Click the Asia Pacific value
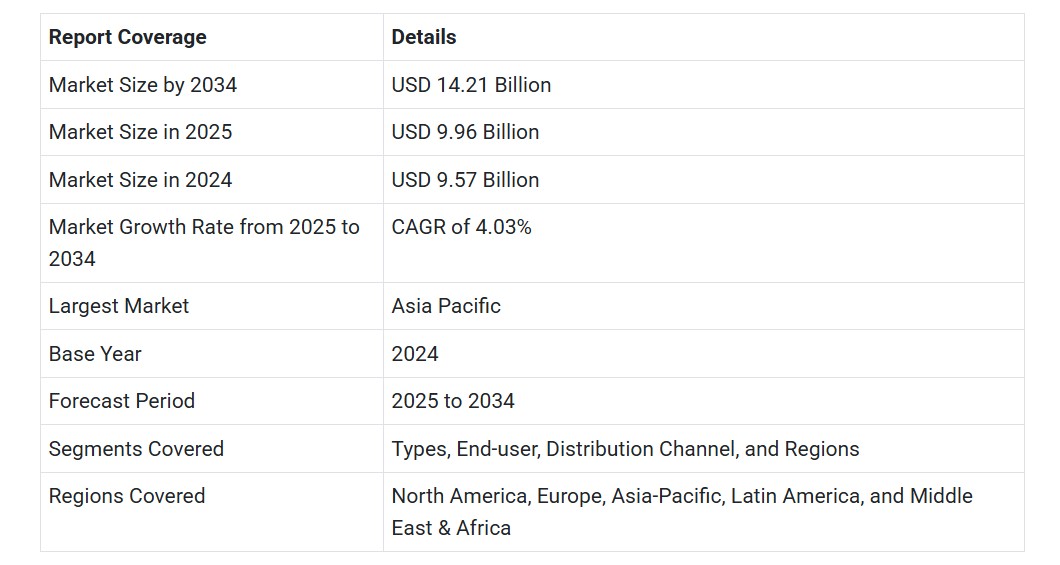1060x565 pixels. tap(446, 306)
